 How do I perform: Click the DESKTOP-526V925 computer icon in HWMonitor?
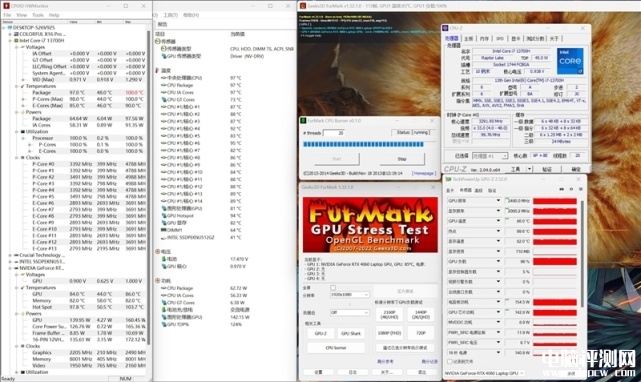tap(10, 27)
